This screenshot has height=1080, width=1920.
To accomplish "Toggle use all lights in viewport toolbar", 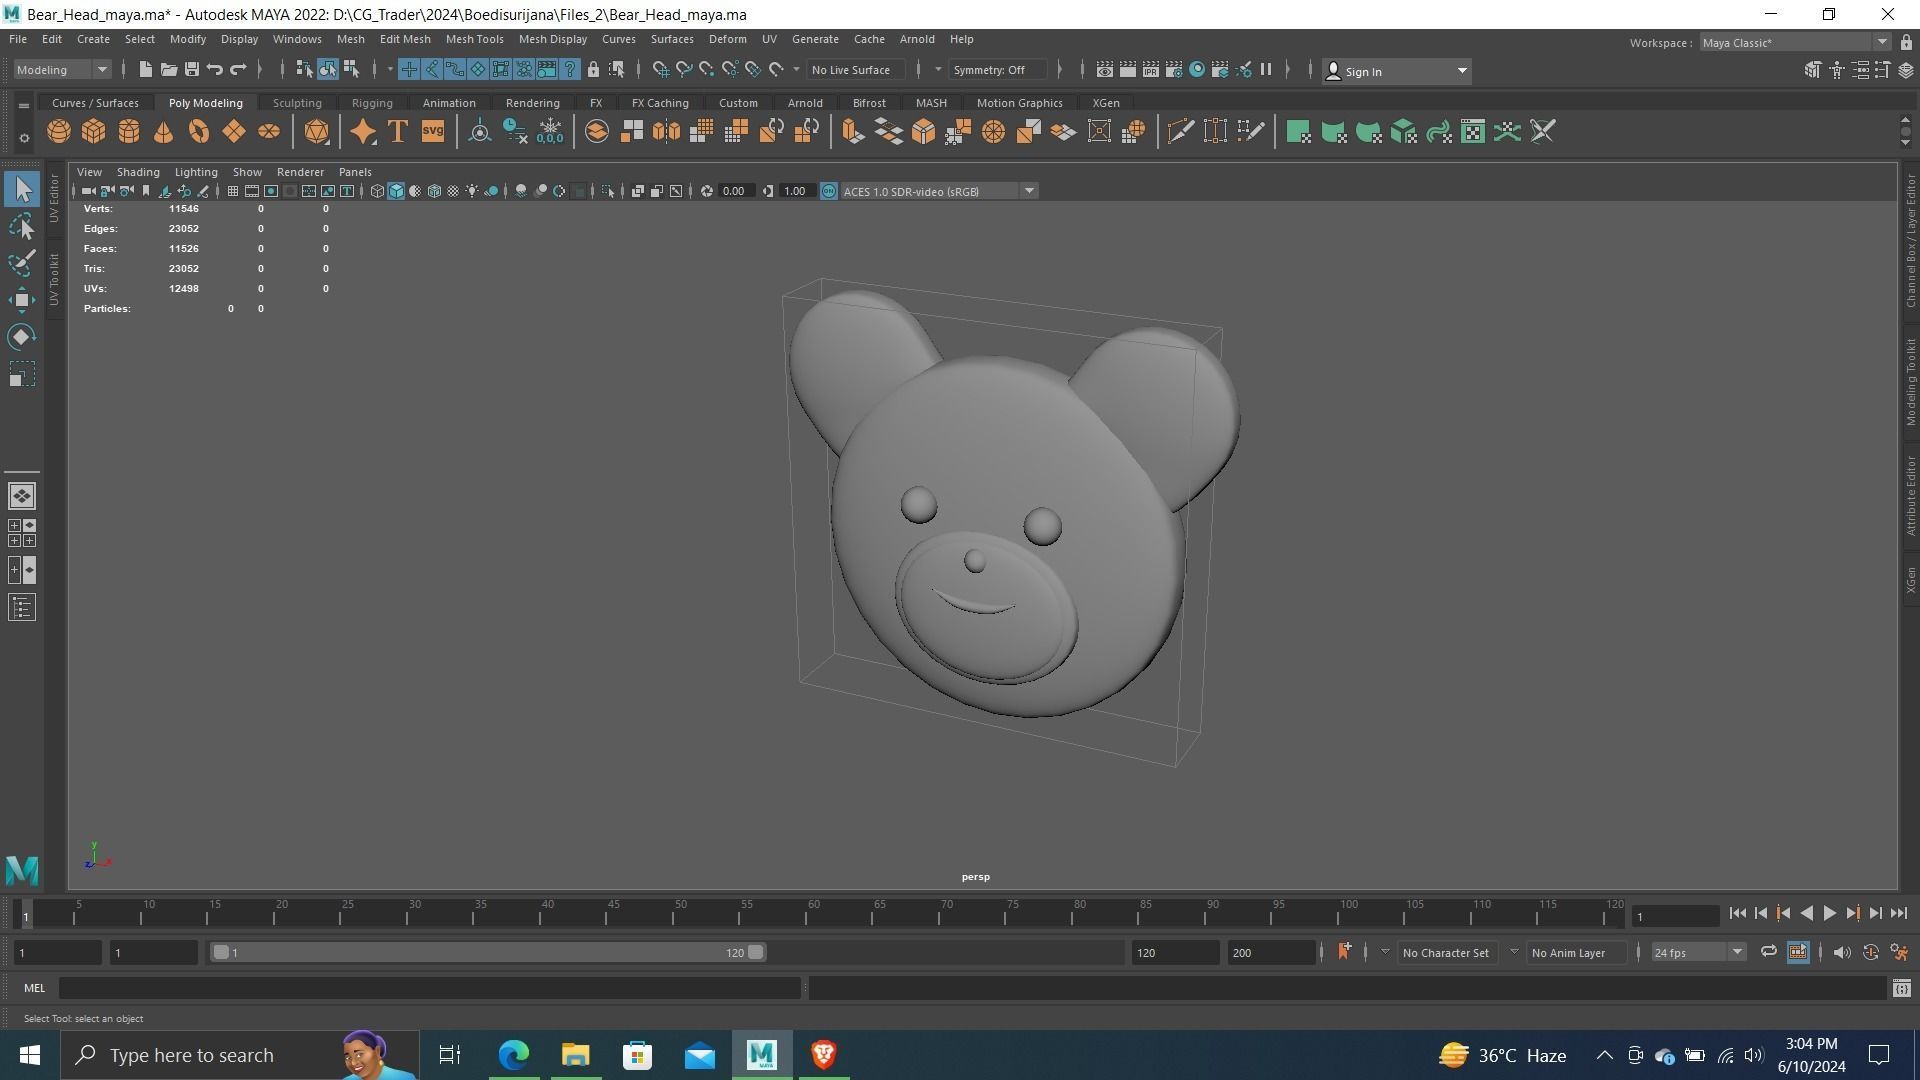I will (472, 191).
